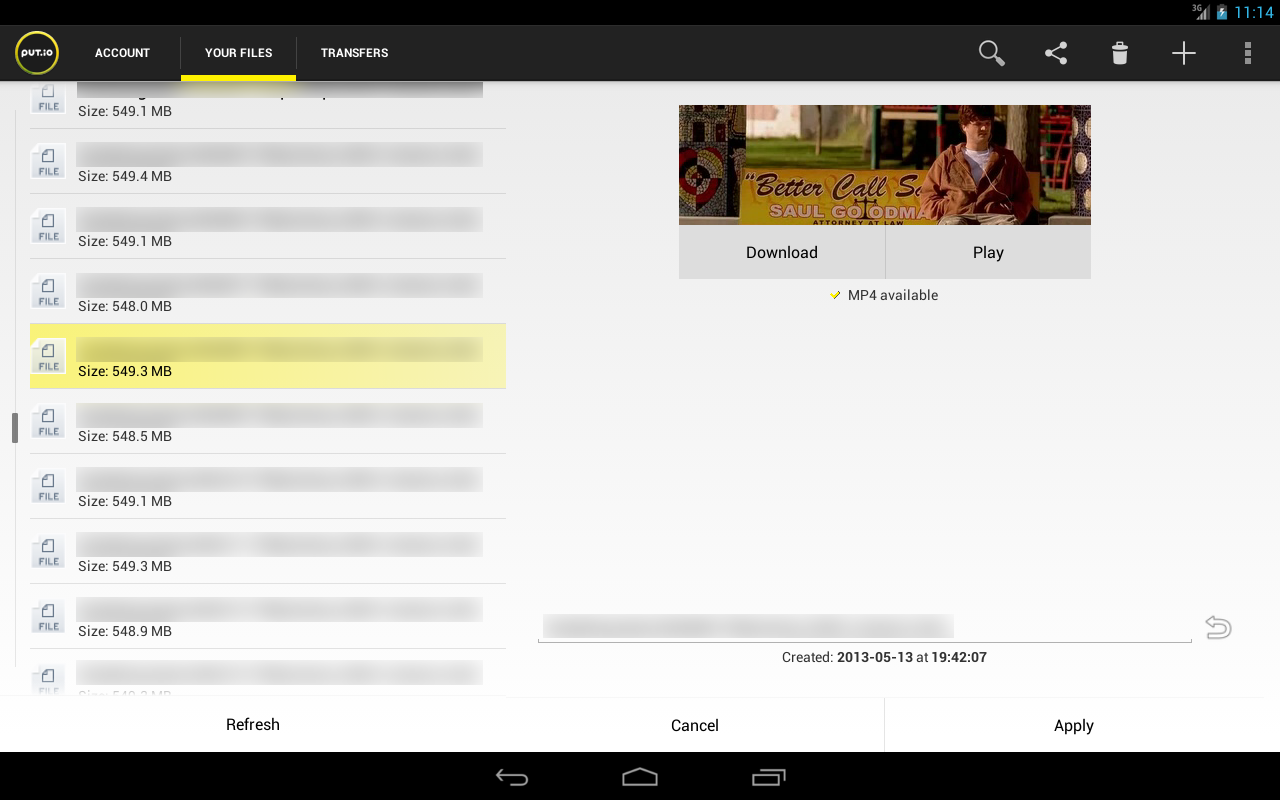The image size is (1280, 800).
Task: Click file icon of the 548.9 MB row
Action: pos(48,616)
